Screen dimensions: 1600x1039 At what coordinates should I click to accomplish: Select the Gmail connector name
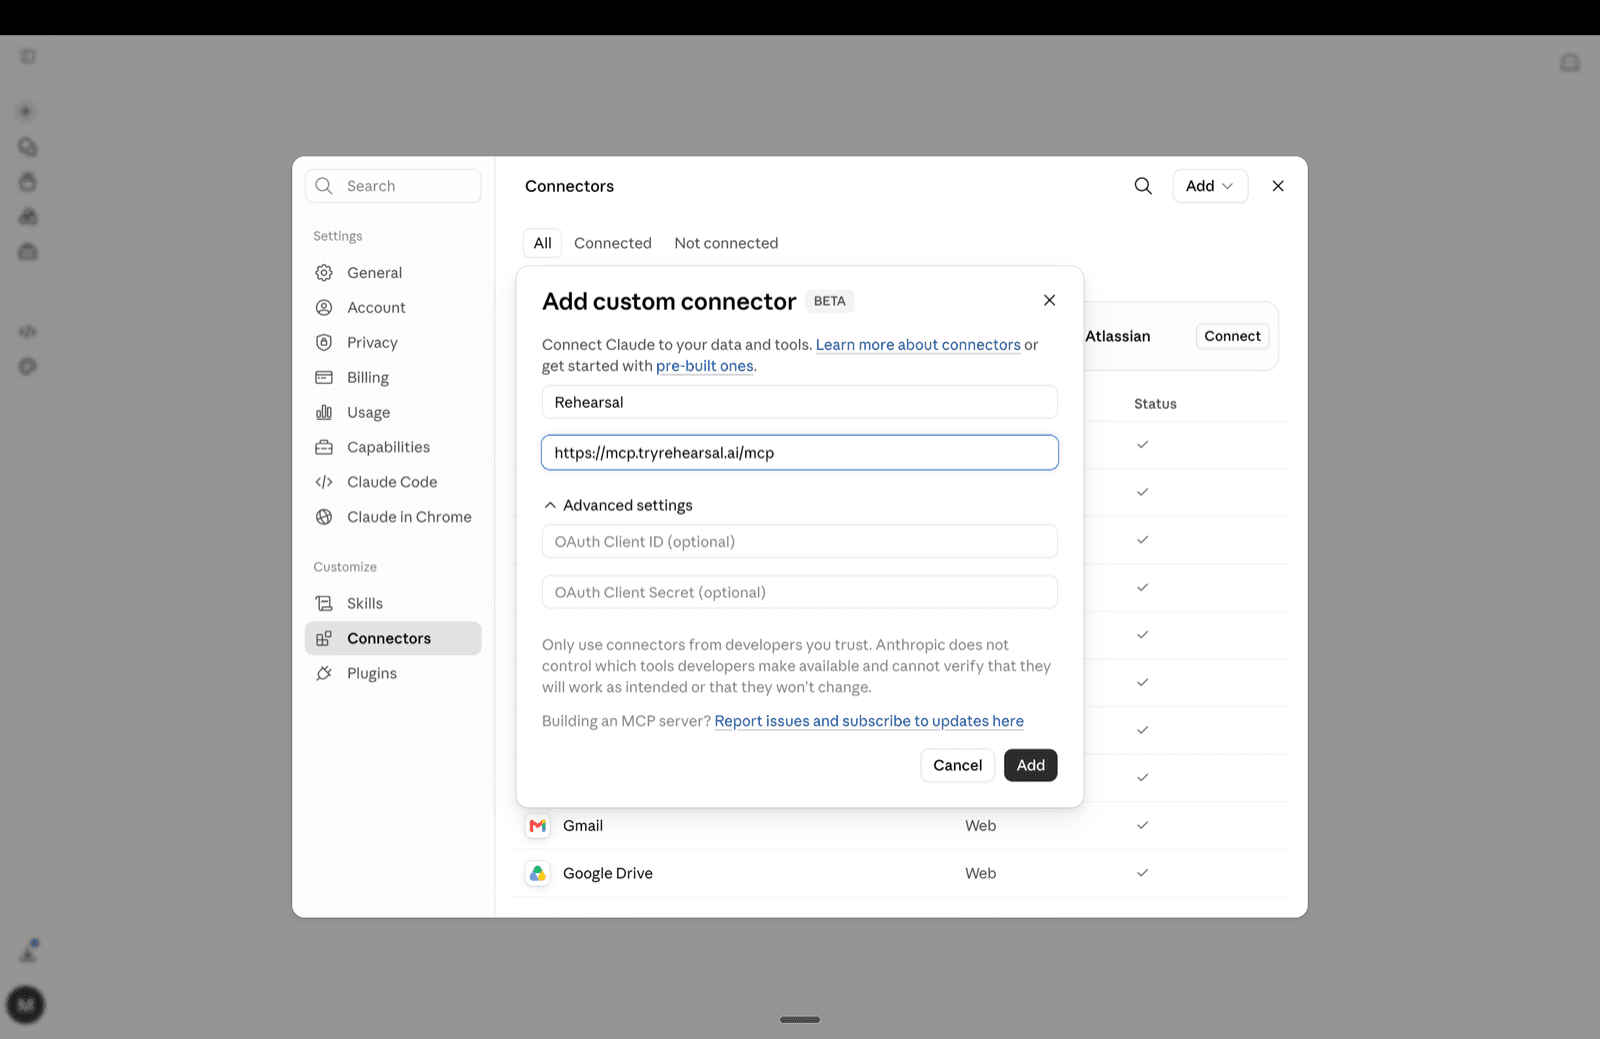[583, 826]
